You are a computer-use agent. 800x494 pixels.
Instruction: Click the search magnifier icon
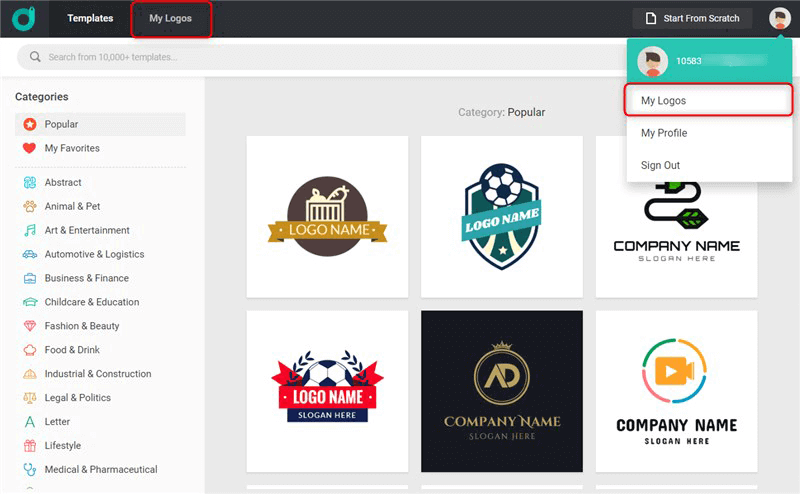(36, 57)
